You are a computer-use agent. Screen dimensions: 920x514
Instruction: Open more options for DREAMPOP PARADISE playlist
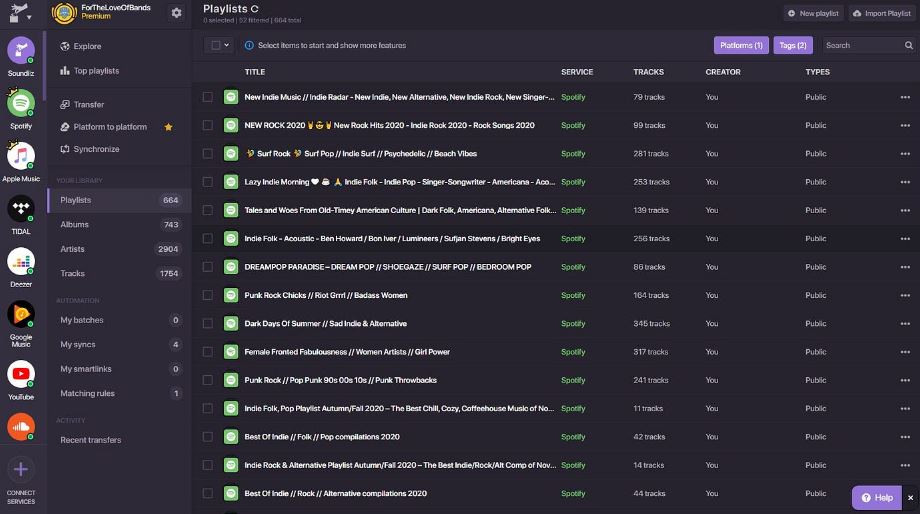905,267
